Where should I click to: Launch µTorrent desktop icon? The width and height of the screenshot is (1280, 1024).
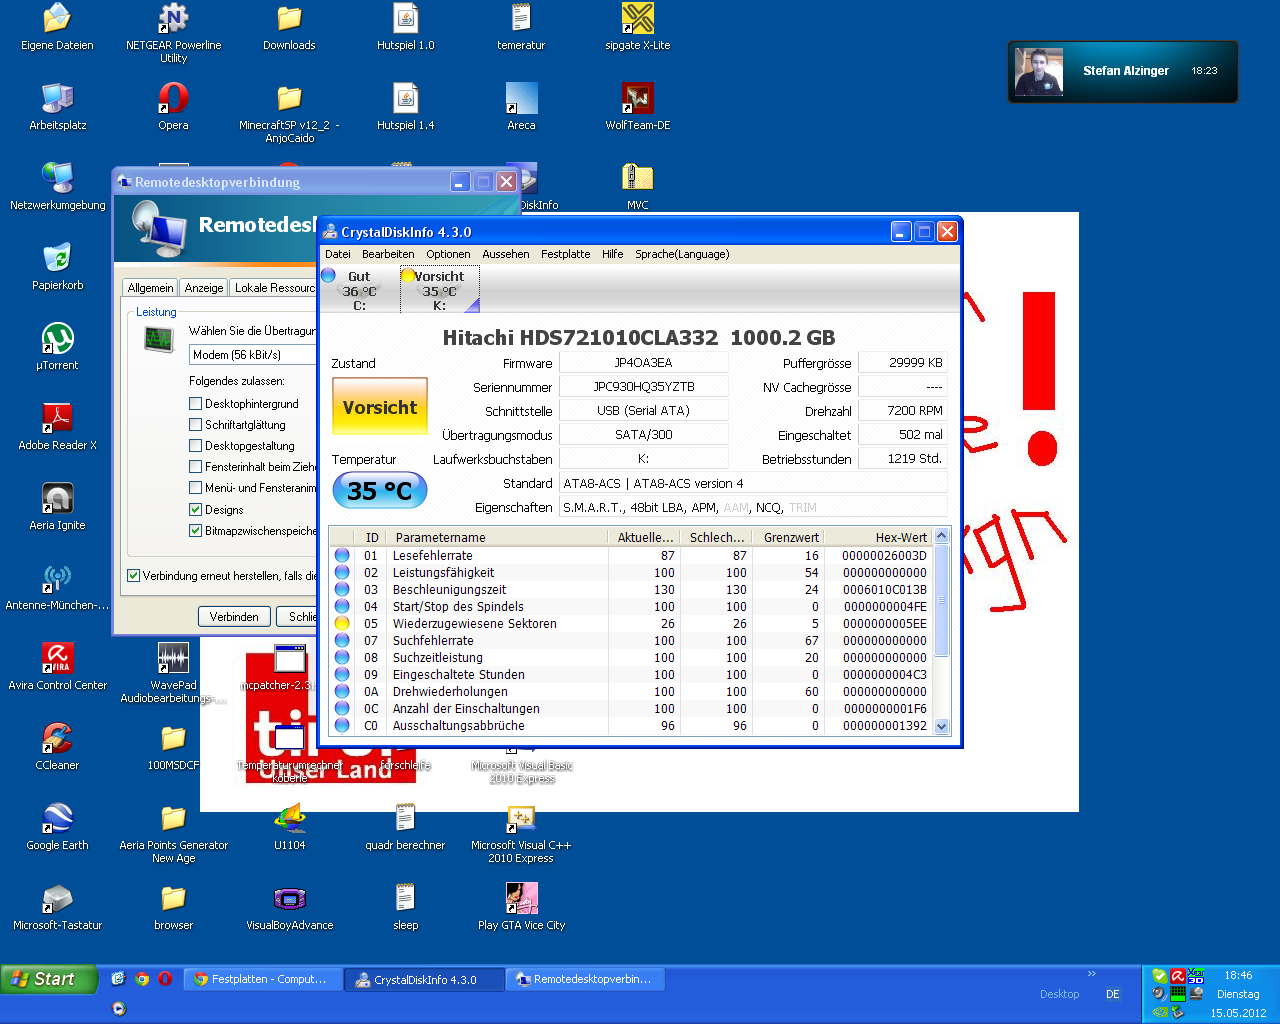click(x=57, y=347)
